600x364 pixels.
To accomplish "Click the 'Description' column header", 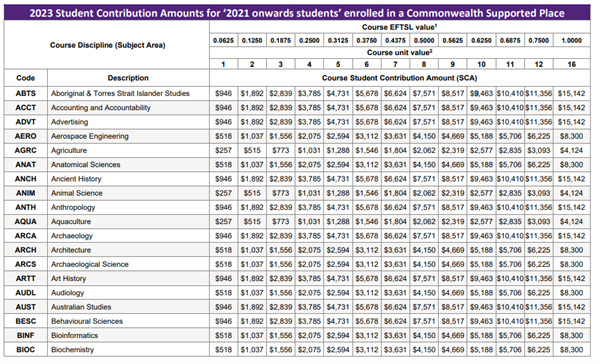I will click(x=128, y=78).
